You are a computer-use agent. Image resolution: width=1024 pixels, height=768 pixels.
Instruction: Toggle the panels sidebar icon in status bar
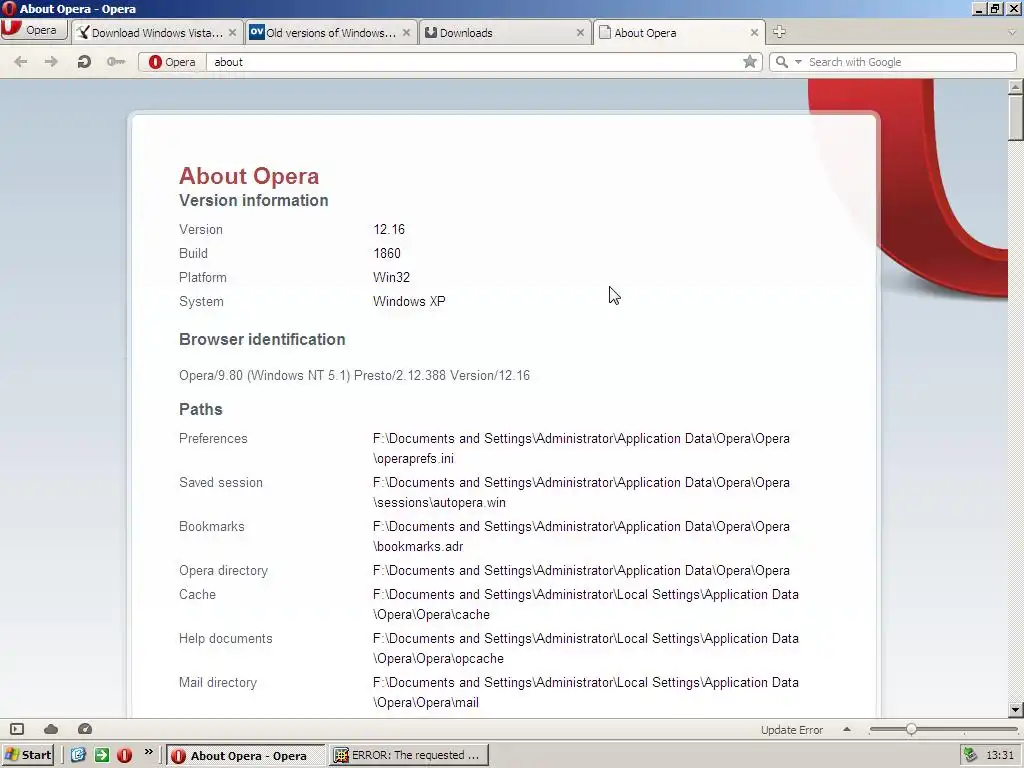[17, 729]
